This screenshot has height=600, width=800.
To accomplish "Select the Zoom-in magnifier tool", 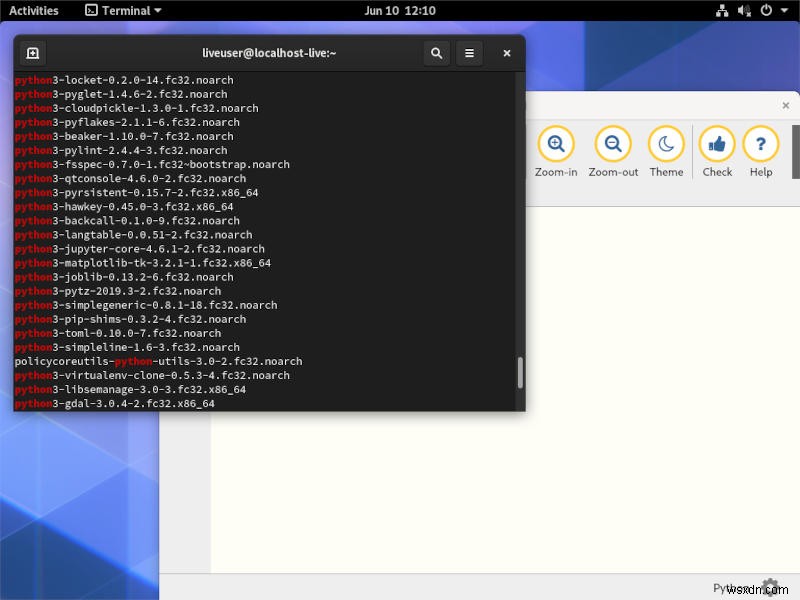I will (557, 143).
